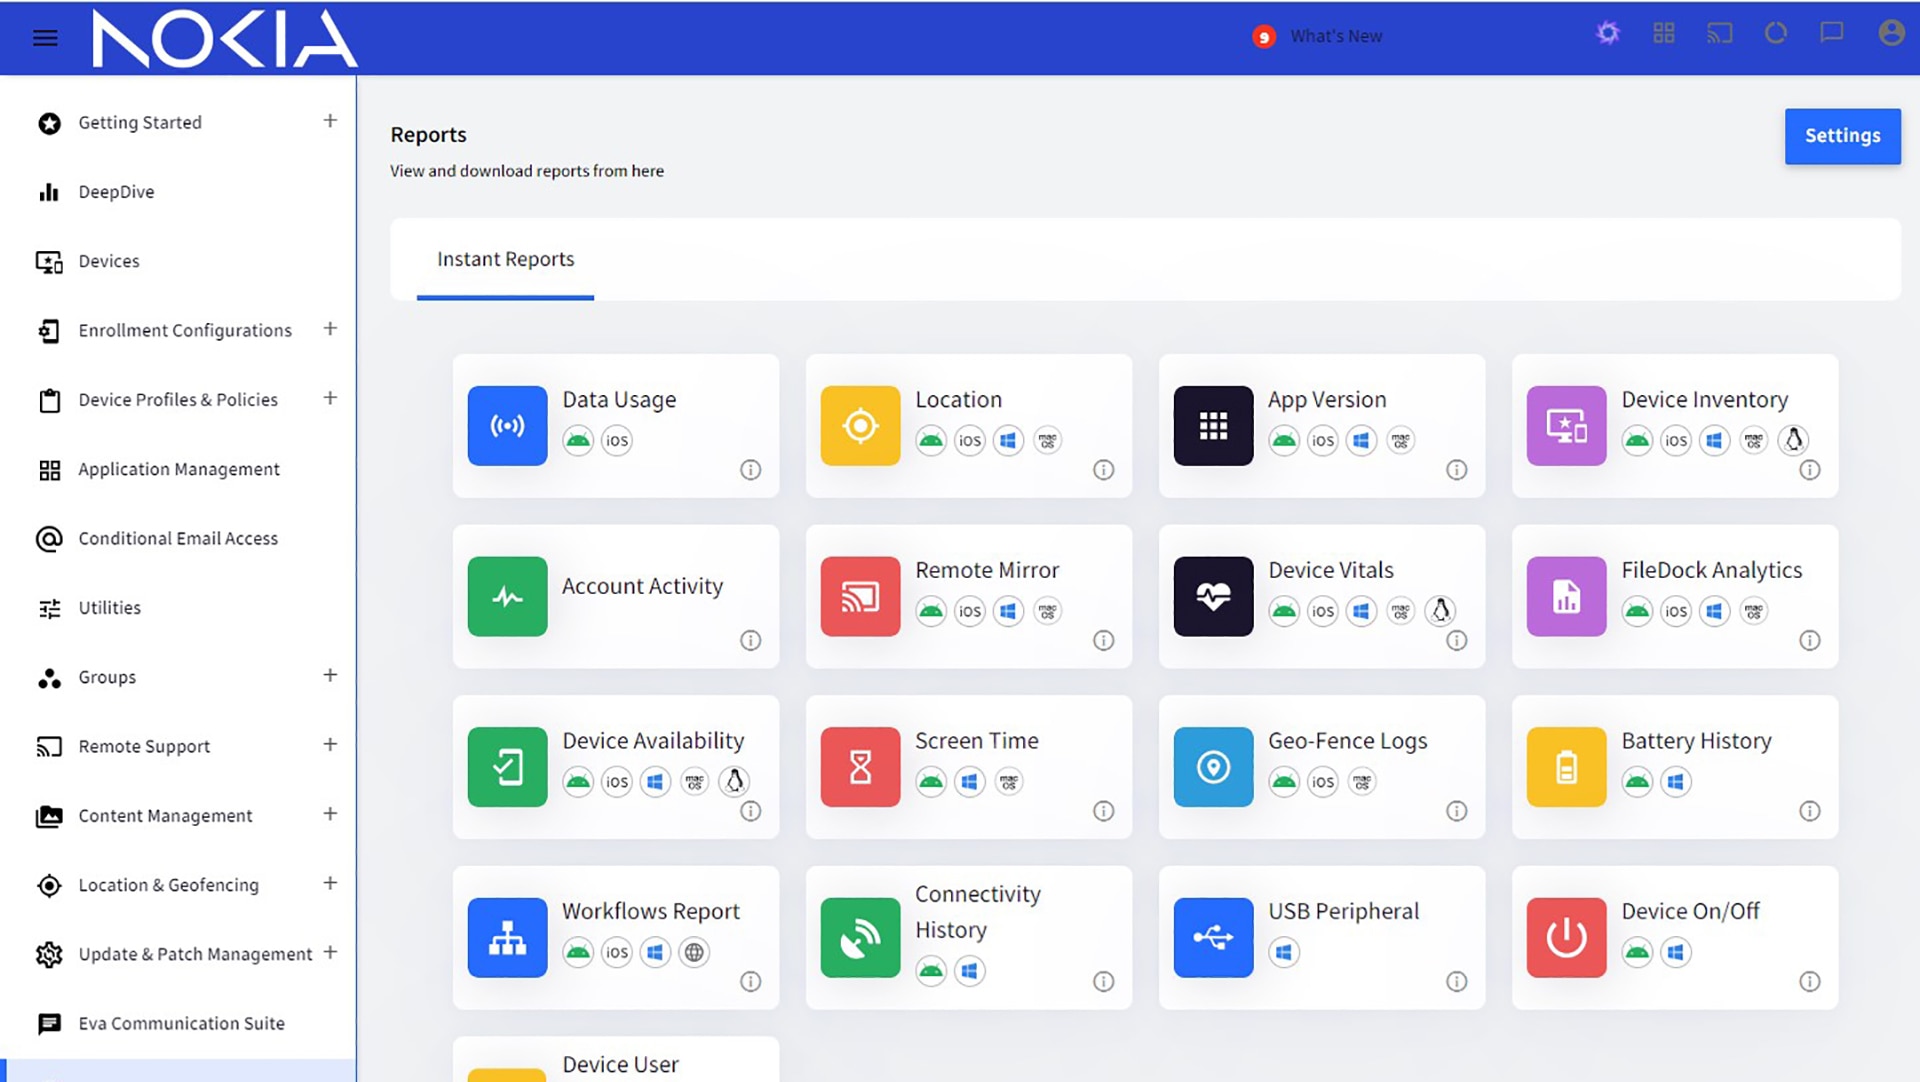
Task: Navigate to Application Management section
Action: [x=178, y=469]
